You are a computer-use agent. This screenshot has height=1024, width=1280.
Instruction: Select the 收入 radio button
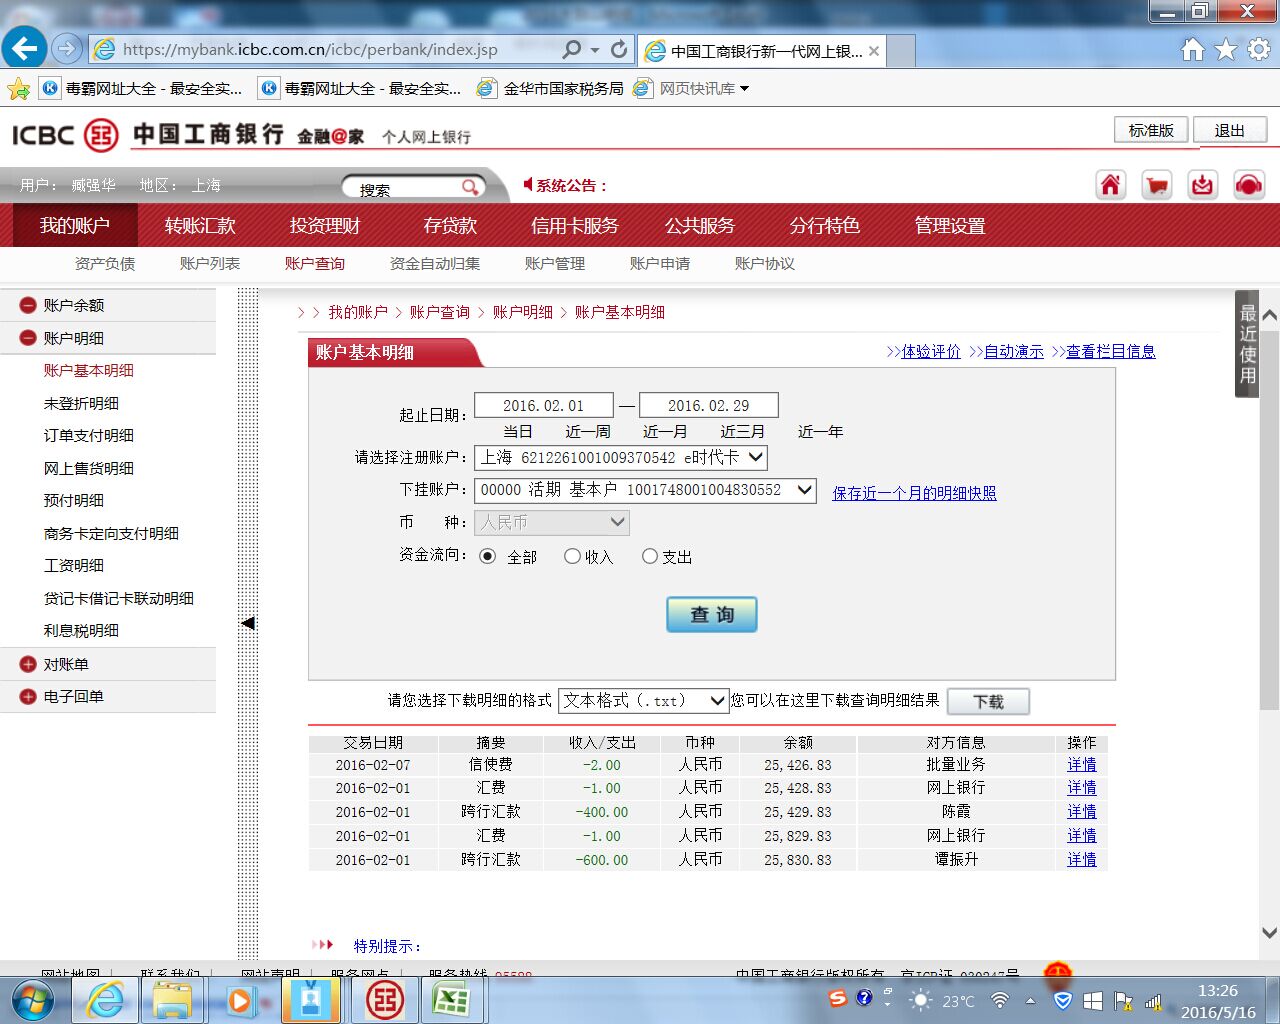pyautogui.click(x=572, y=556)
